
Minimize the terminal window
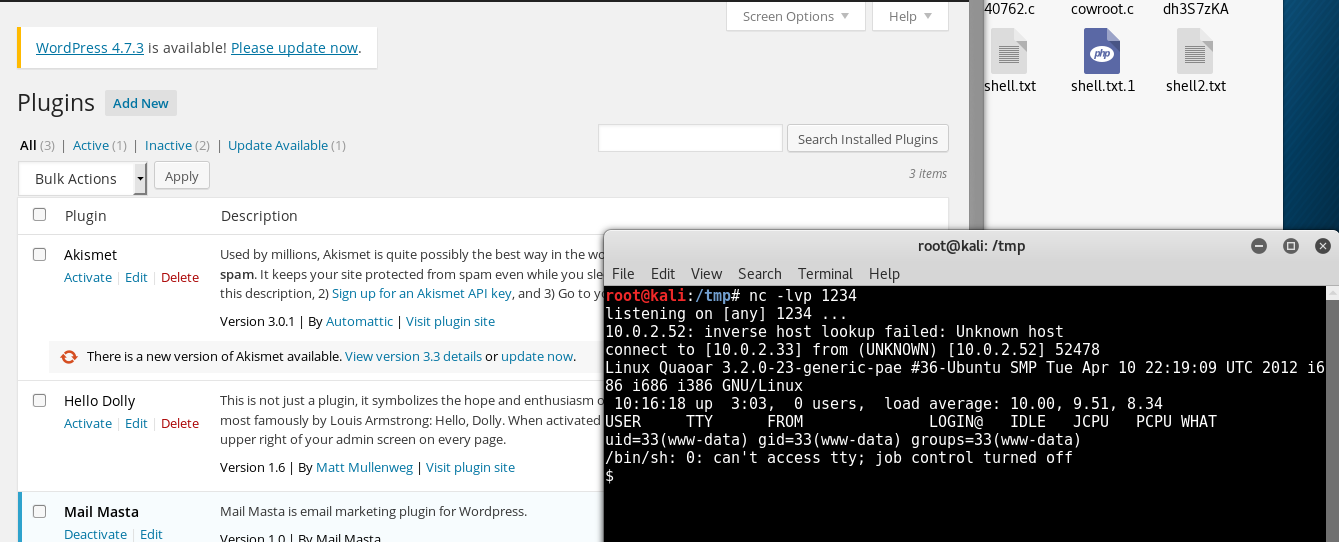coord(1259,246)
